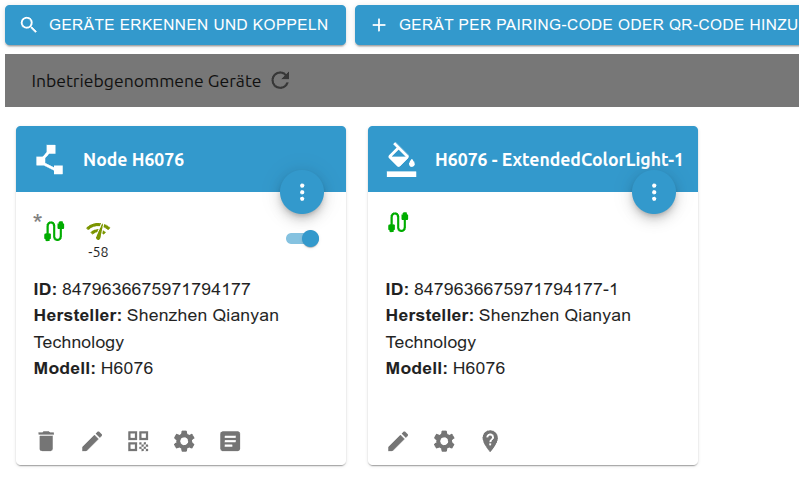Click the node tree icon in header
The height and width of the screenshot is (497, 799).
tap(49, 159)
